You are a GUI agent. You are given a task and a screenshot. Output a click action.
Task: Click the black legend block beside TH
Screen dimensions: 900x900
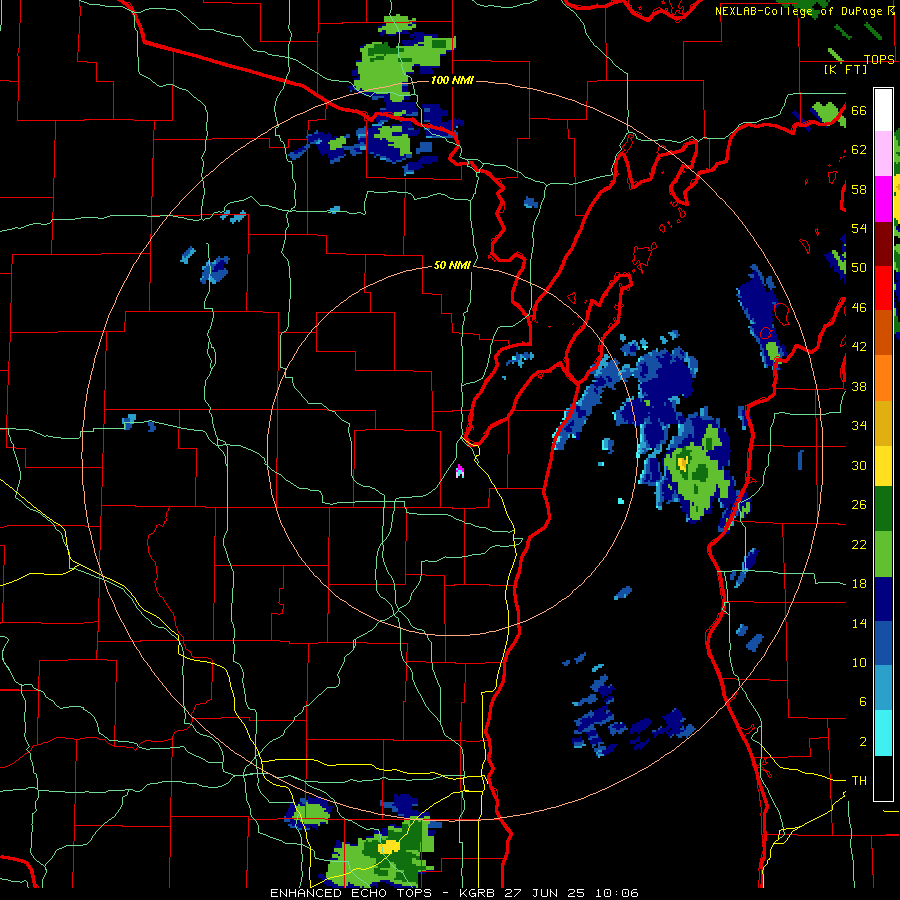tap(883, 778)
